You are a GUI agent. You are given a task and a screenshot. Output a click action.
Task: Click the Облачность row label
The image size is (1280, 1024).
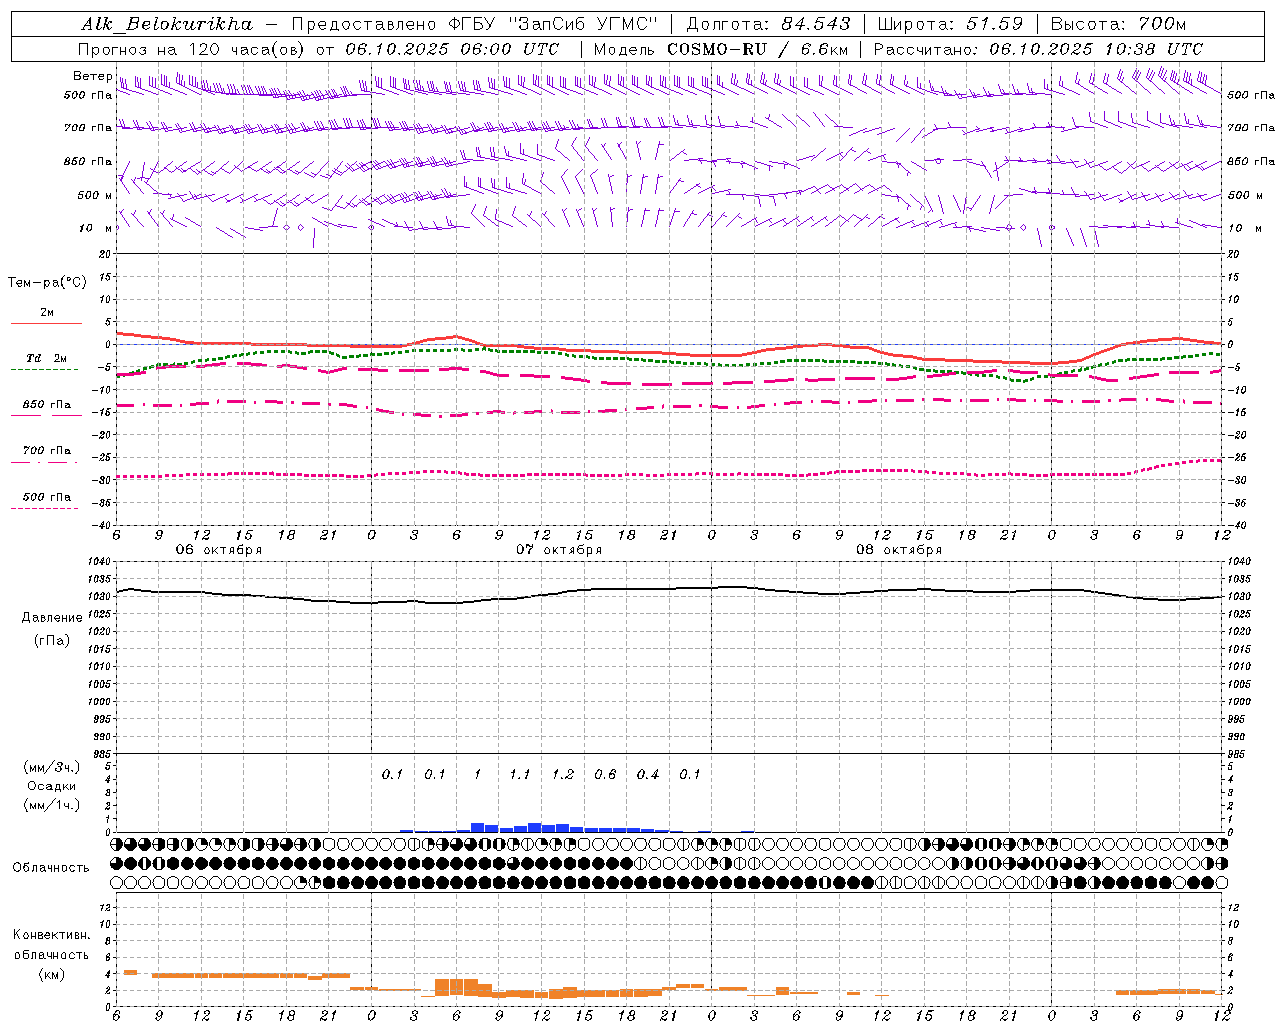tap(51, 868)
